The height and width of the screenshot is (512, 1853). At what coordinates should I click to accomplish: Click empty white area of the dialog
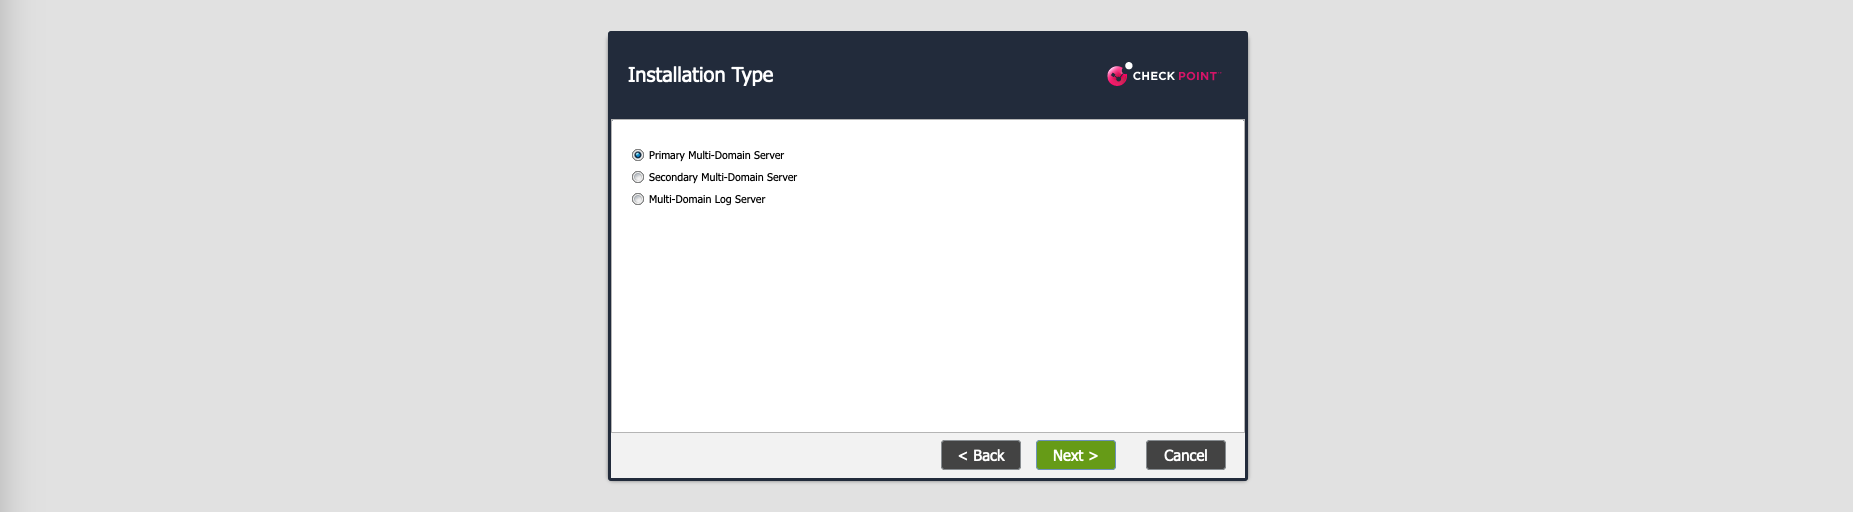(x=927, y=320)
